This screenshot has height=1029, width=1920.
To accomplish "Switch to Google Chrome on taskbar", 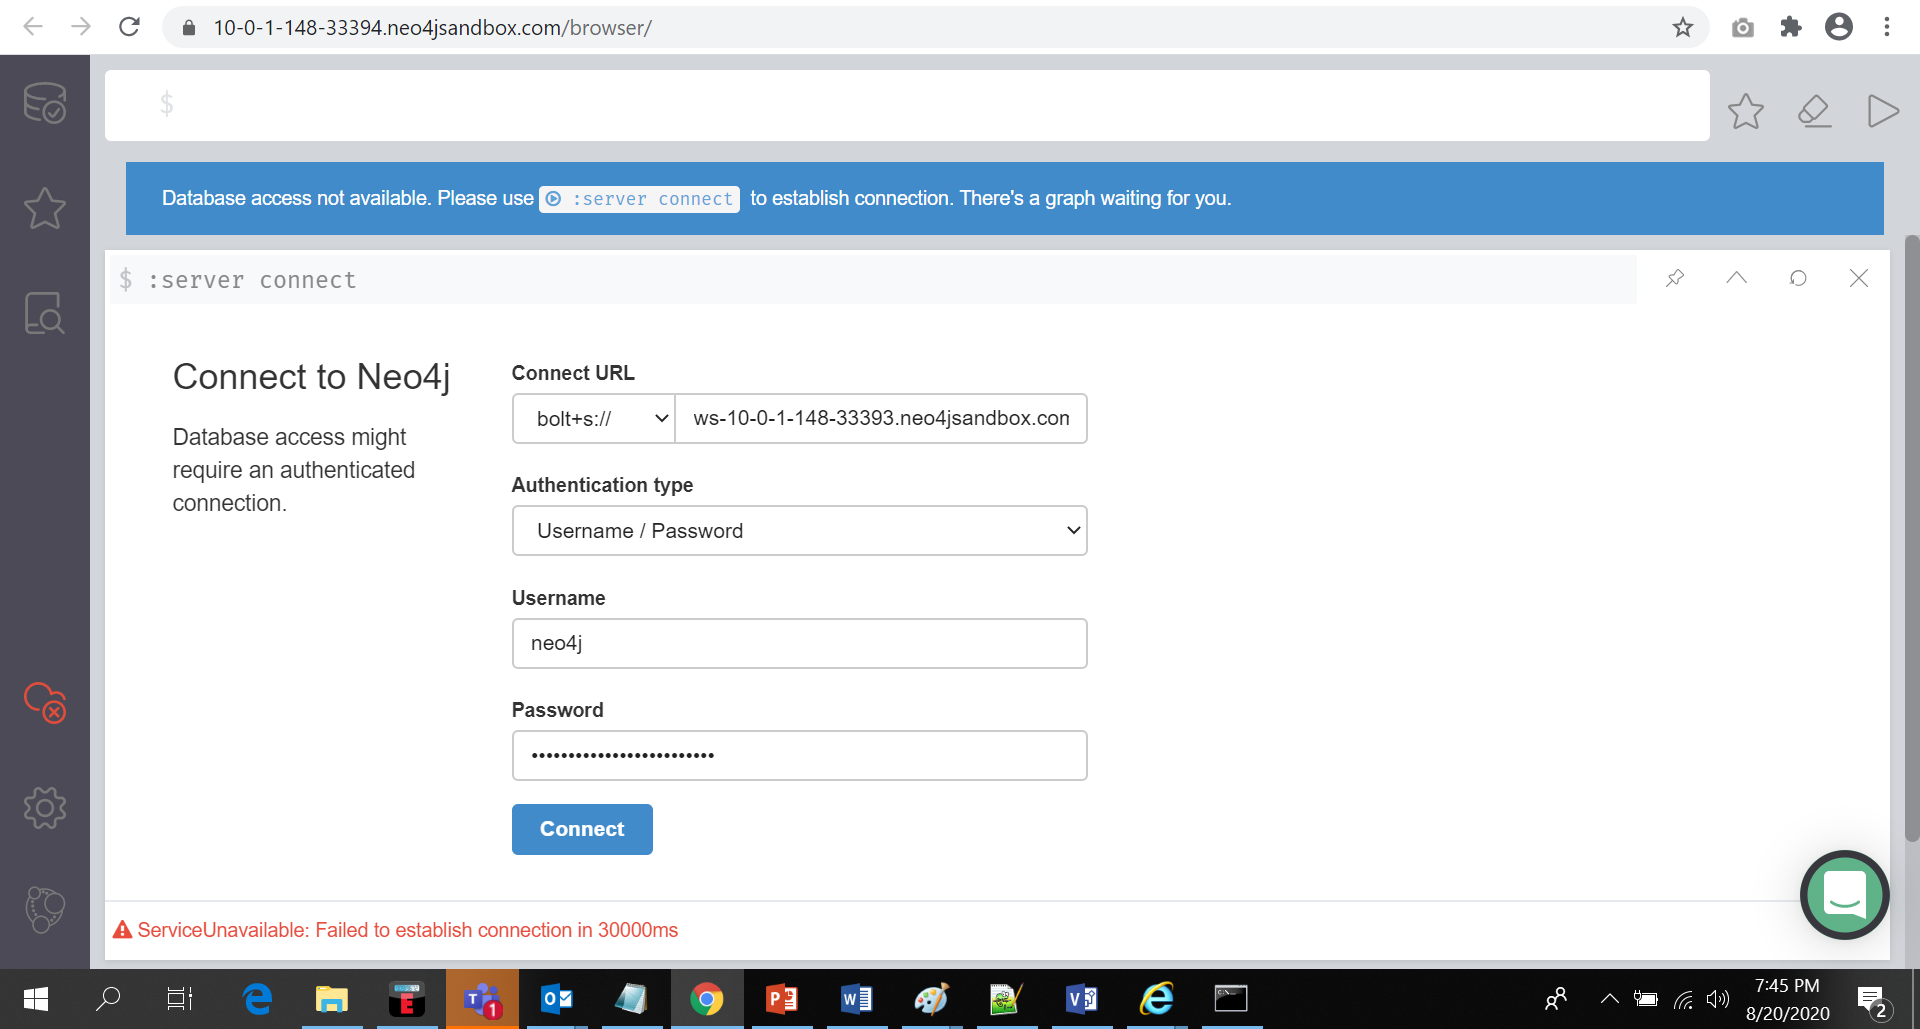I will tap(707, 999).
